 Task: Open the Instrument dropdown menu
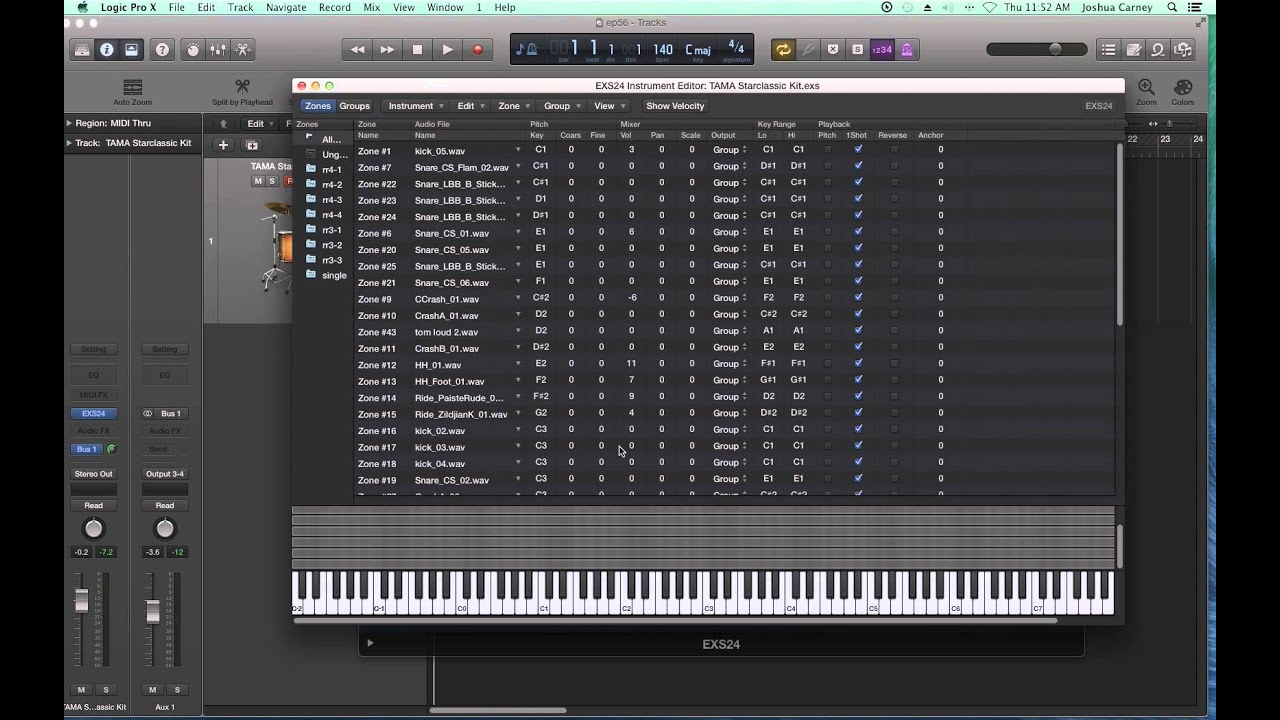(416, 106)
